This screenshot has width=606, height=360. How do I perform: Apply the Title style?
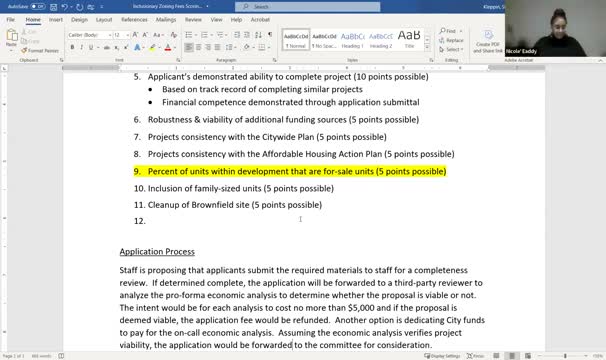click(x=409, y=39)
